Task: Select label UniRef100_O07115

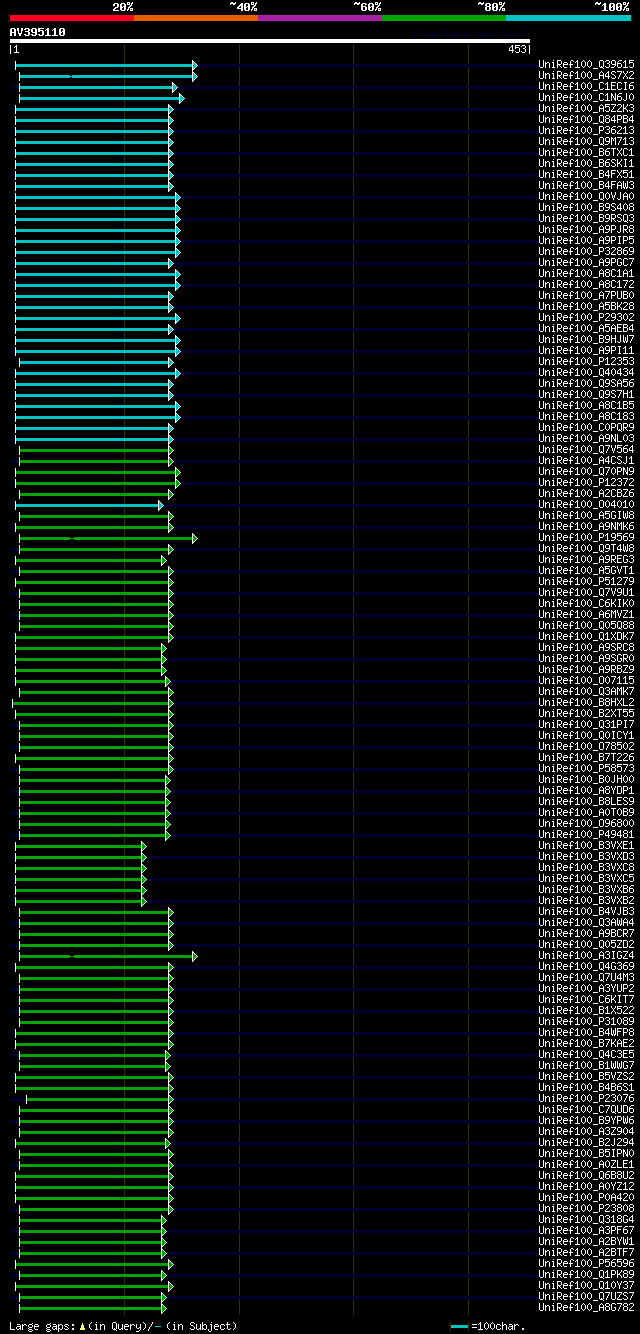Action: [586, 680]
